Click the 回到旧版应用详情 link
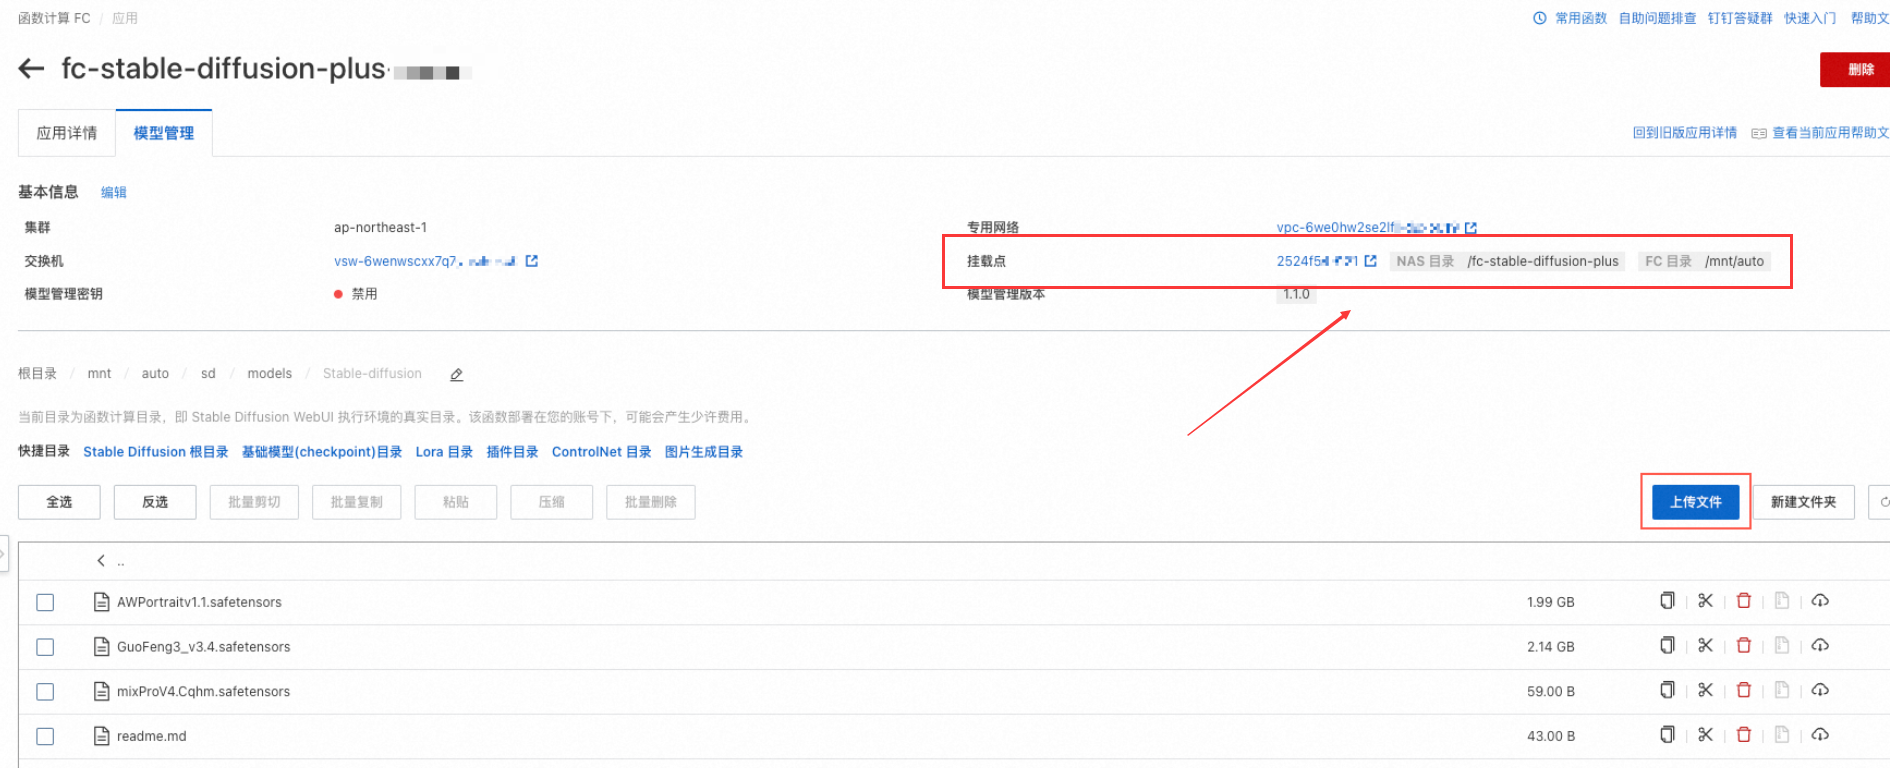1890x768 pixels. [x=1685, y=133]
